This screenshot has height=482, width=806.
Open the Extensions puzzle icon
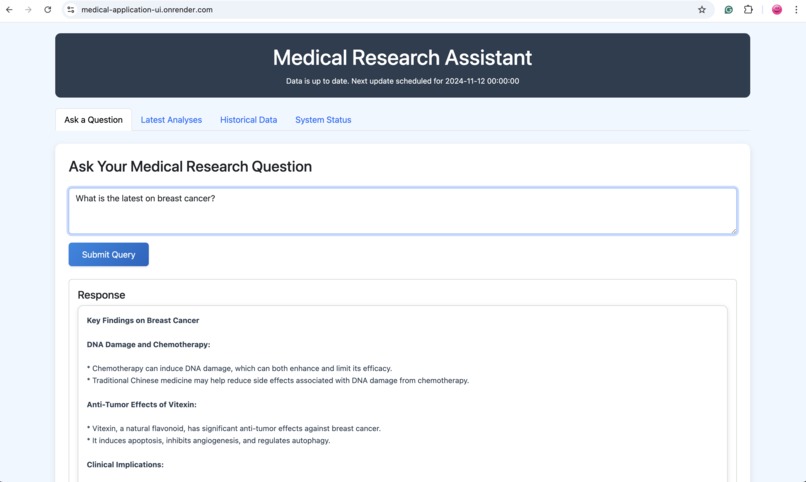[748, 10]
